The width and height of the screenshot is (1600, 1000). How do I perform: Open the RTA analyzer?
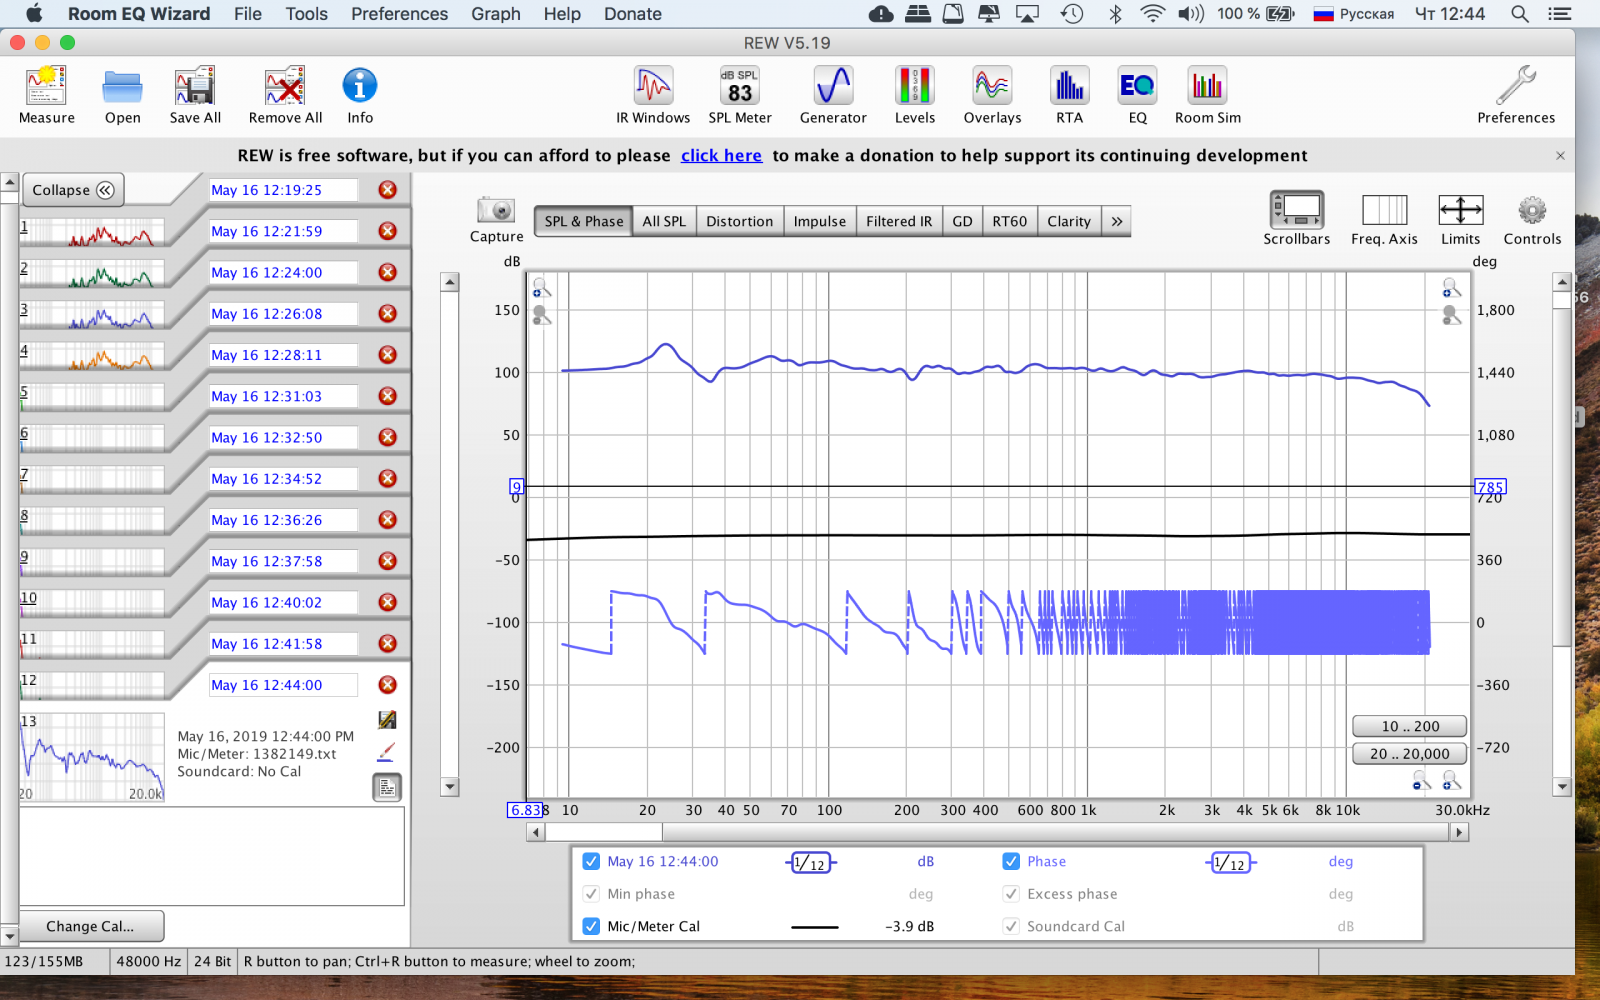[1069, 86]
